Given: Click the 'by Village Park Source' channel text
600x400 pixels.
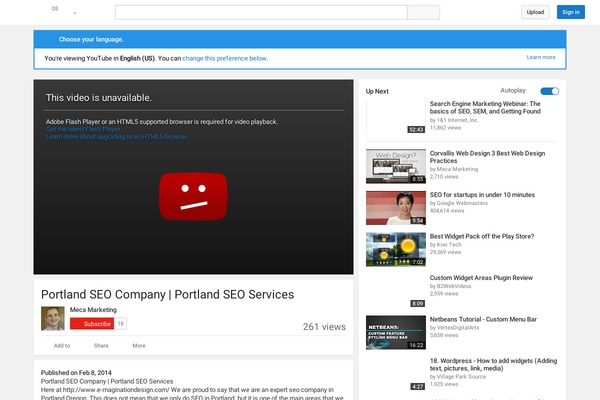Looking at the screenshot, I should coord(458,377).
